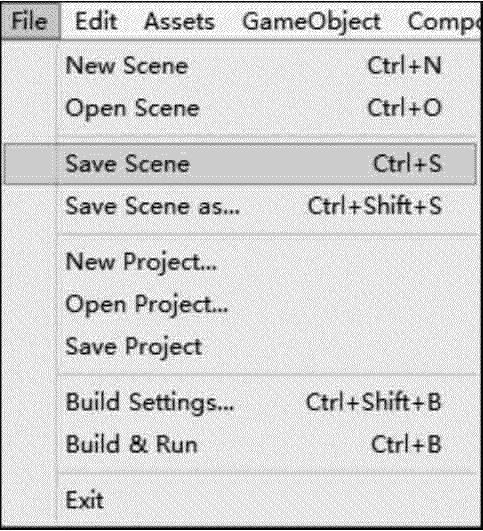Open the GameObject menu
The height and width of the screenshot is (531, 483).
[311, 22]
